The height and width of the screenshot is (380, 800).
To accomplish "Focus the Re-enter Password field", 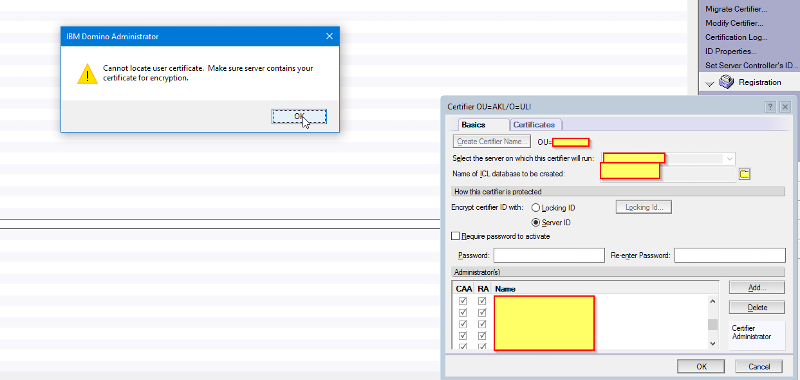I will point(730,255).
